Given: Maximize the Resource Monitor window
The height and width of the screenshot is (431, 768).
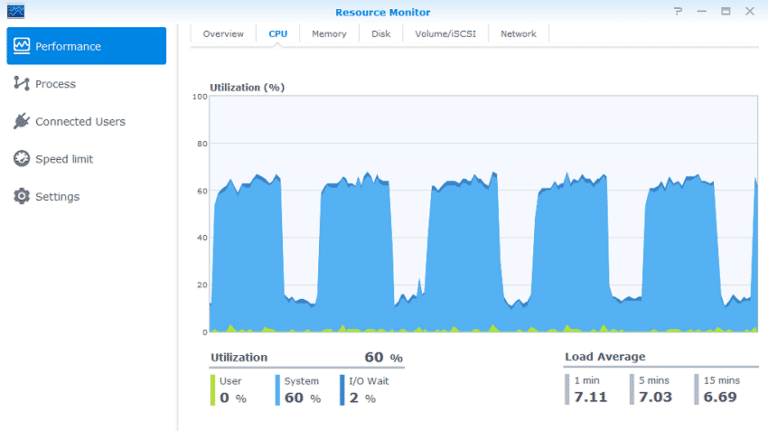Looking at the screenshot, I should pyautogui.click(x=726, y=11).
